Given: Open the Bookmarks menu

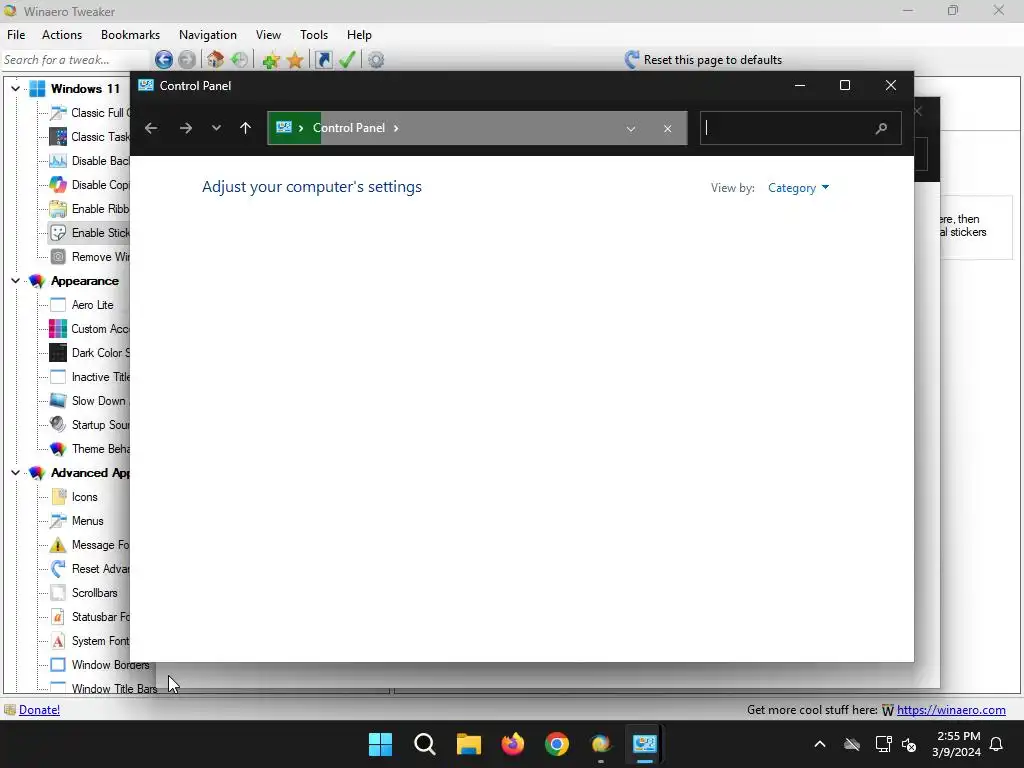Looking at the screenshot, I should coord(130,35).
